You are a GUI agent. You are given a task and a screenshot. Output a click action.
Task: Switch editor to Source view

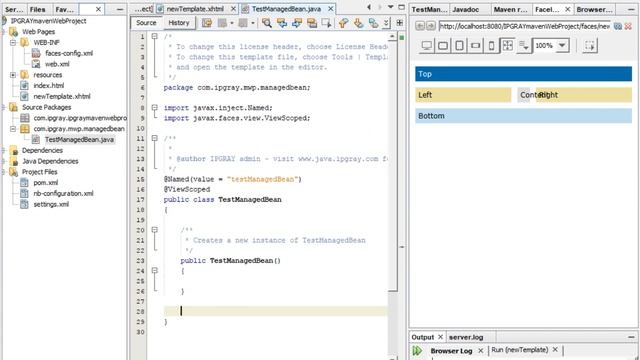[x=146, y=23]
